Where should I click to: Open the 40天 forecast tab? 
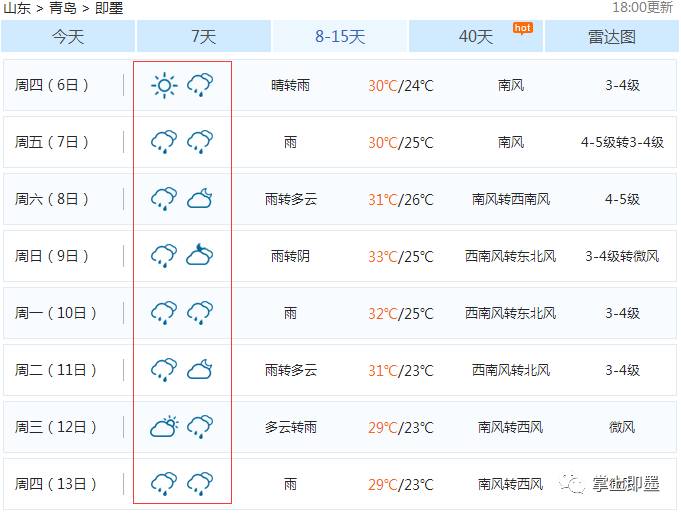pyautogui.click(x=476, y=37)
